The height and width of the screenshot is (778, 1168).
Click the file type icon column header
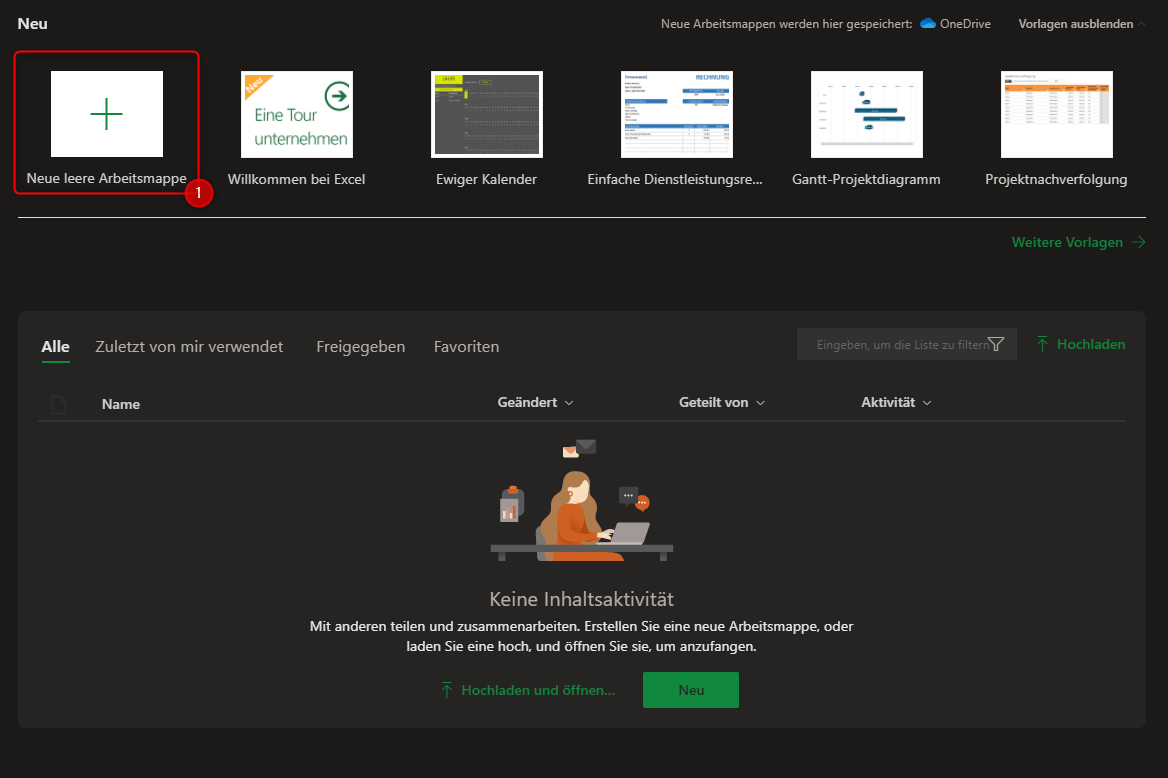pos(59,404)
